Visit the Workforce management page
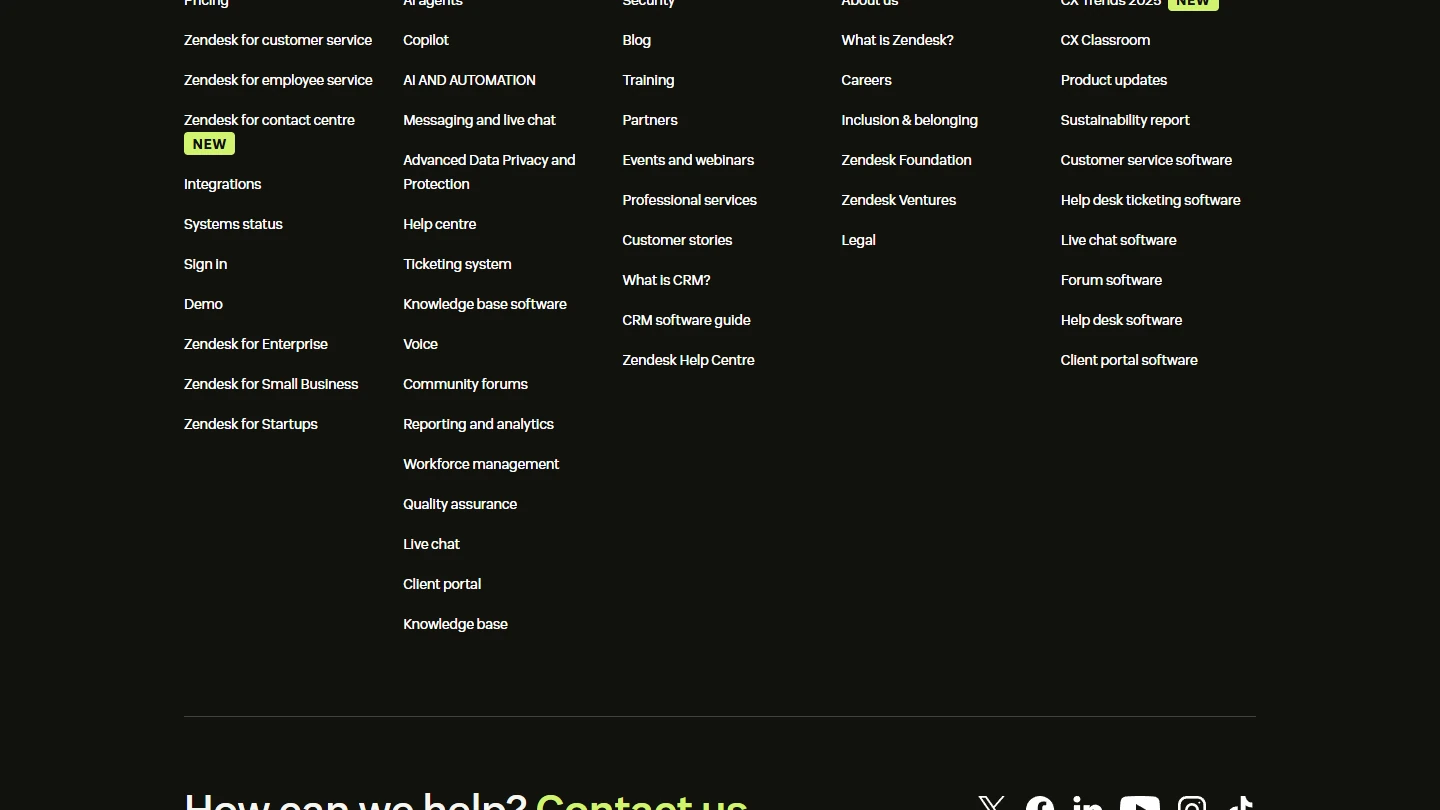The image size is (1440, 810). 481,464
